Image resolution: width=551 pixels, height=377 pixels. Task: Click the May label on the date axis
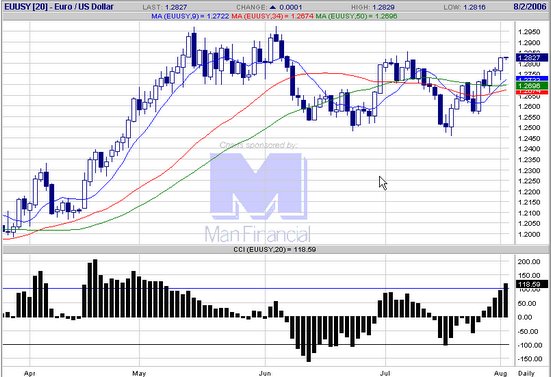(139, 373)
